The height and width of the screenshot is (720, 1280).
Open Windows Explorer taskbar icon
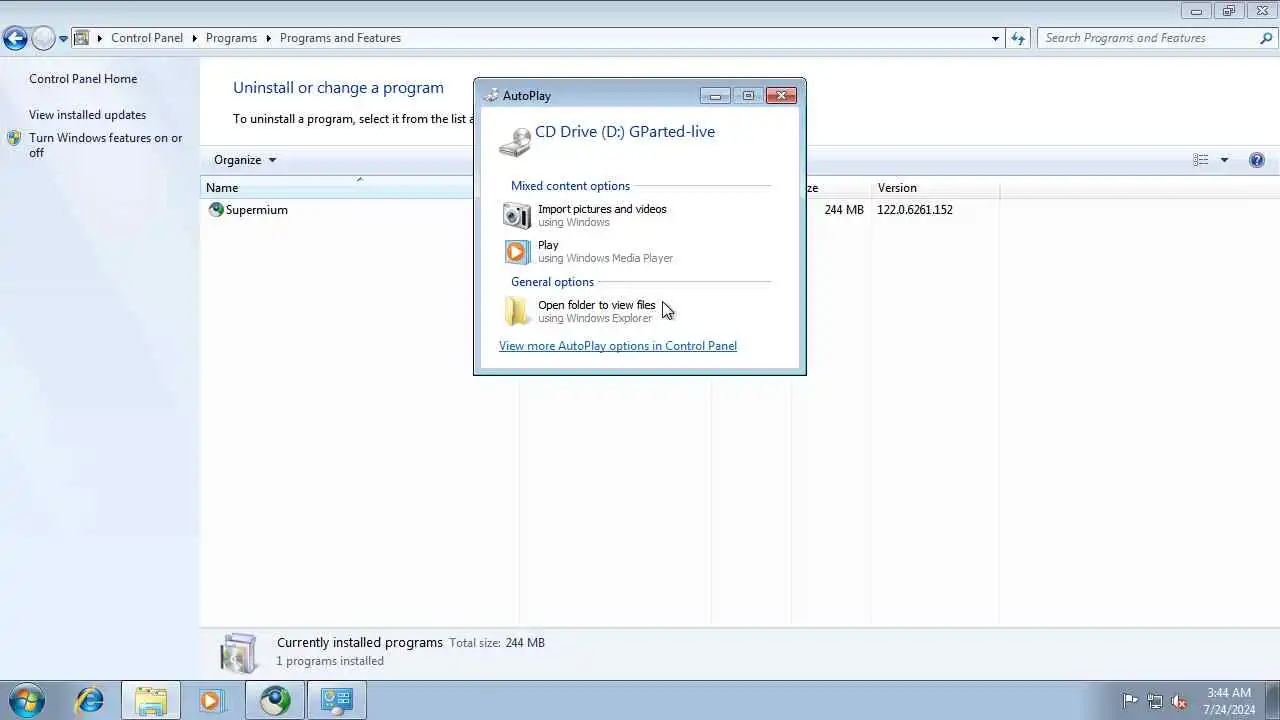[151, 700]
